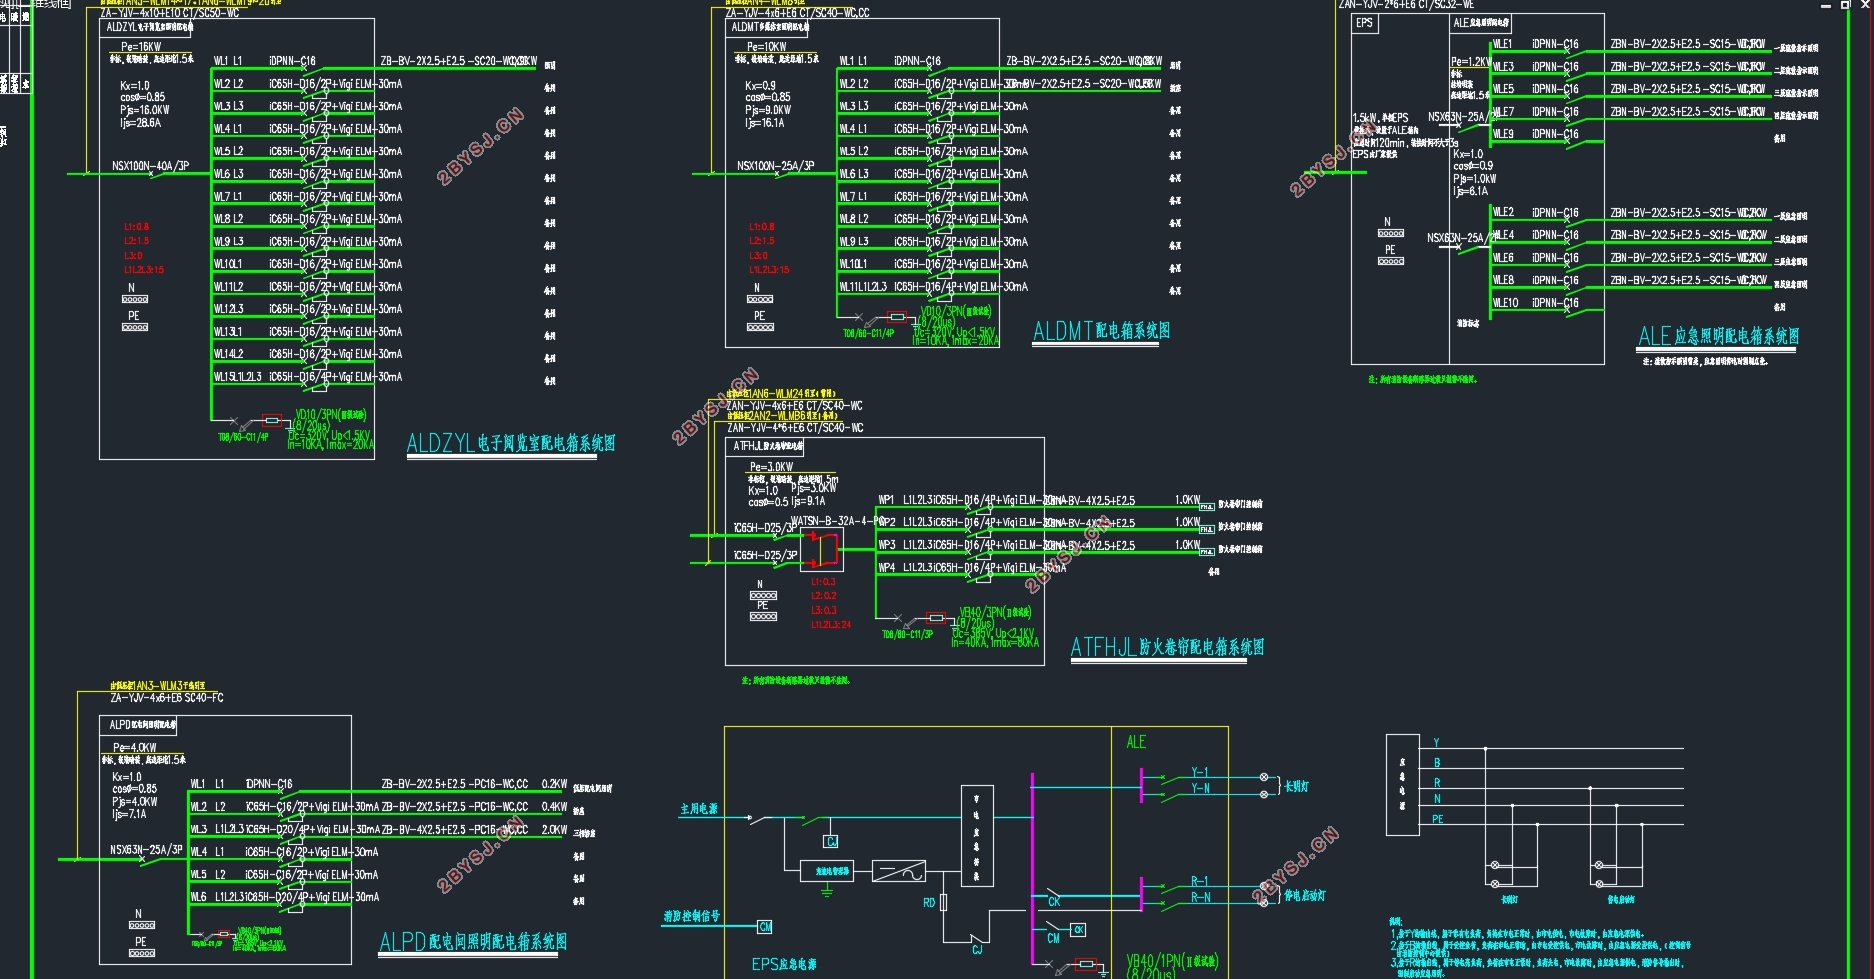Click the inverter block symbol in EPS diagram
Screen dimensions: 1874x979
[x=898, y=871]
